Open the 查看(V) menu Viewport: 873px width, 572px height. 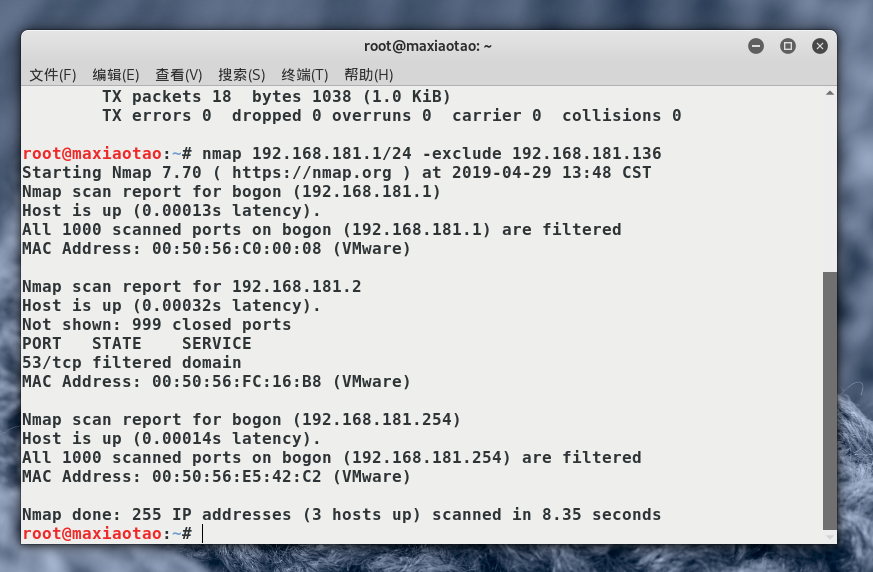(179, 75)
